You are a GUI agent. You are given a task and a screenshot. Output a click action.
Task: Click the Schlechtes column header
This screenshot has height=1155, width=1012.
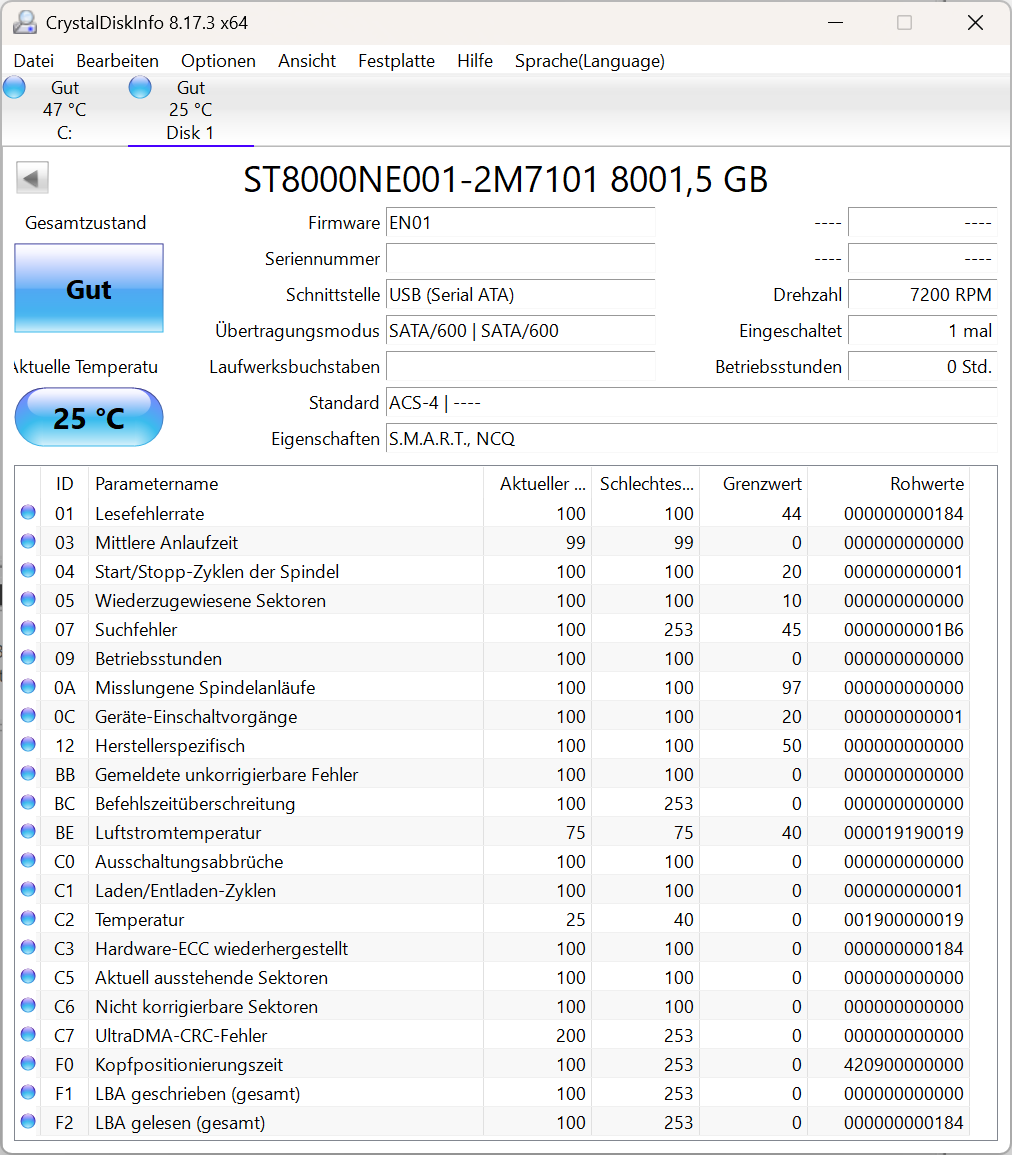pyautogui.click(x=646, y=484)
